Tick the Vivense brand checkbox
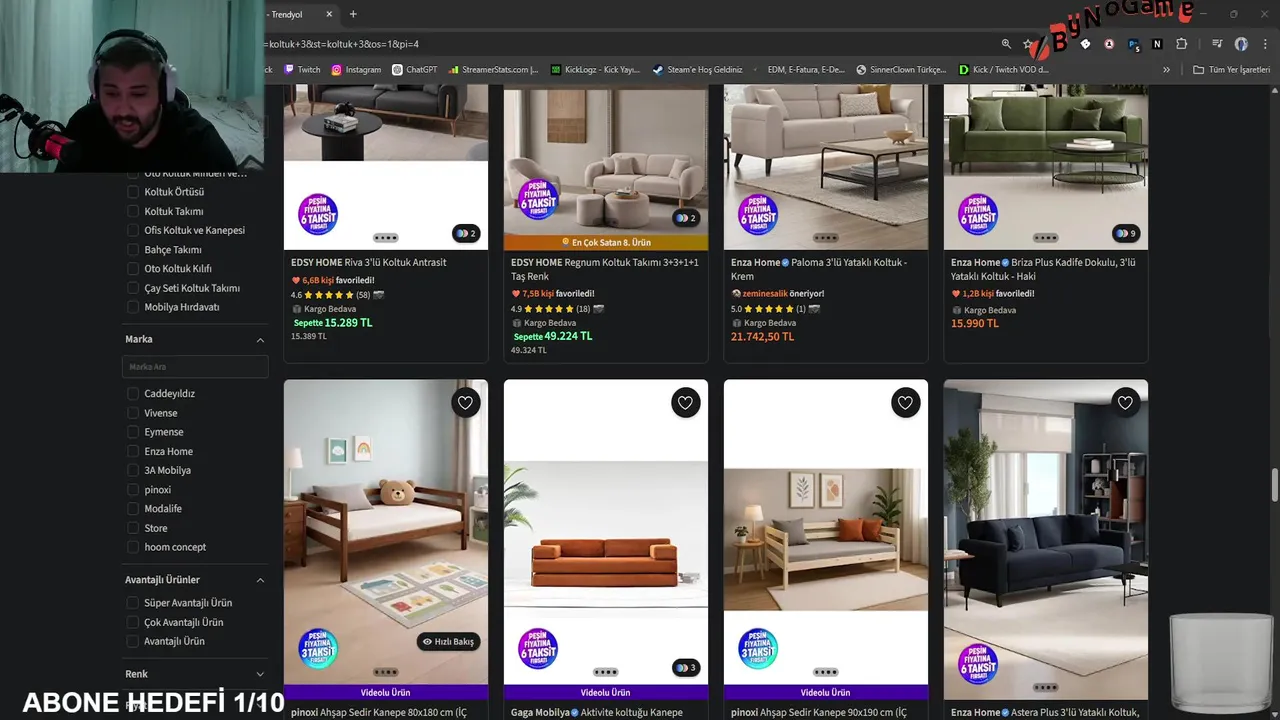 pos(133,413)
